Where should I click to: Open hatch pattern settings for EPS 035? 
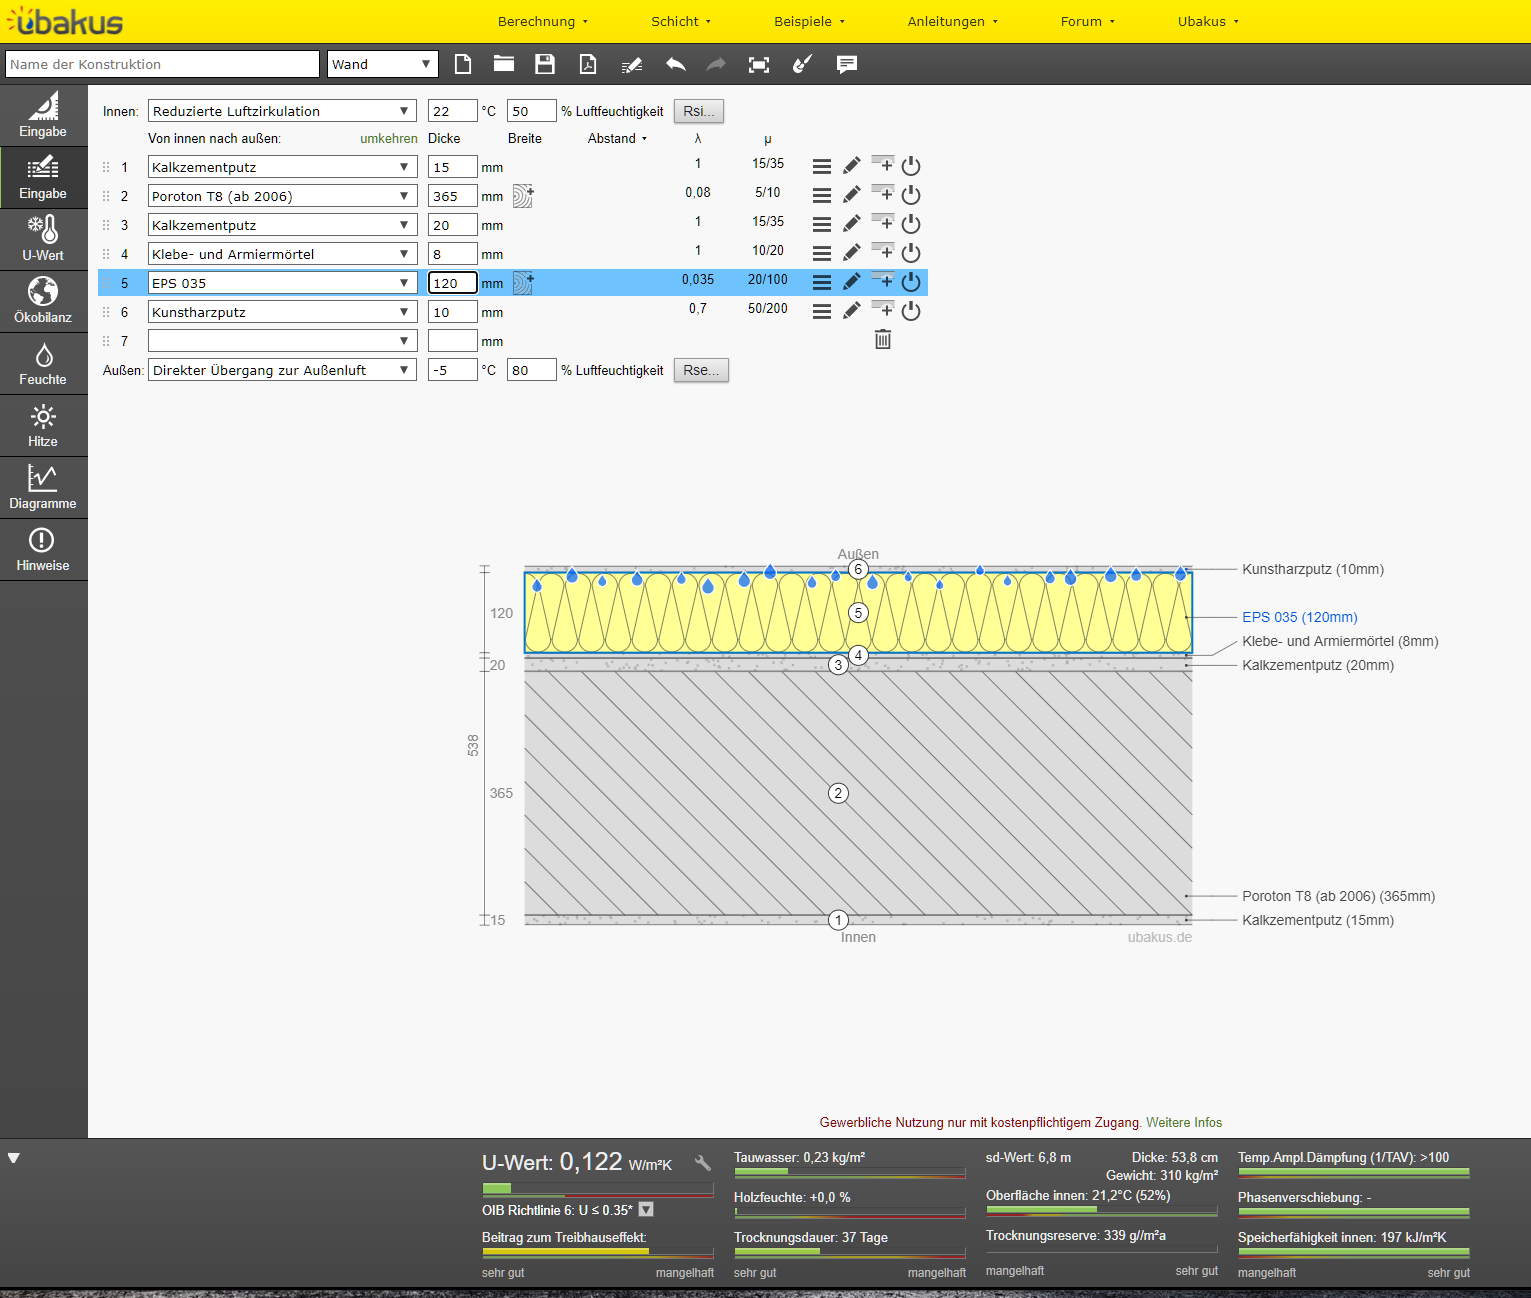[x=523, y=283]
